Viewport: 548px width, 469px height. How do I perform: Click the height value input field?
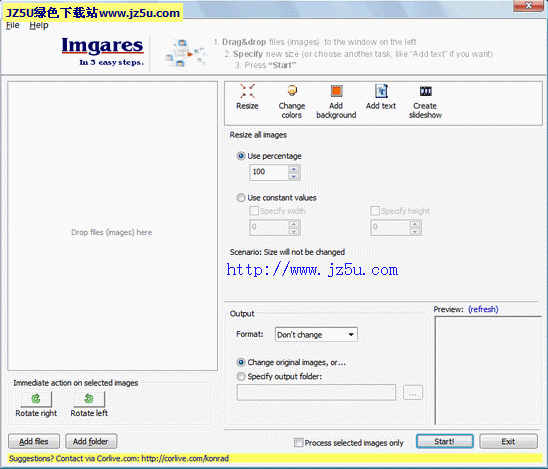pos(390,227)
